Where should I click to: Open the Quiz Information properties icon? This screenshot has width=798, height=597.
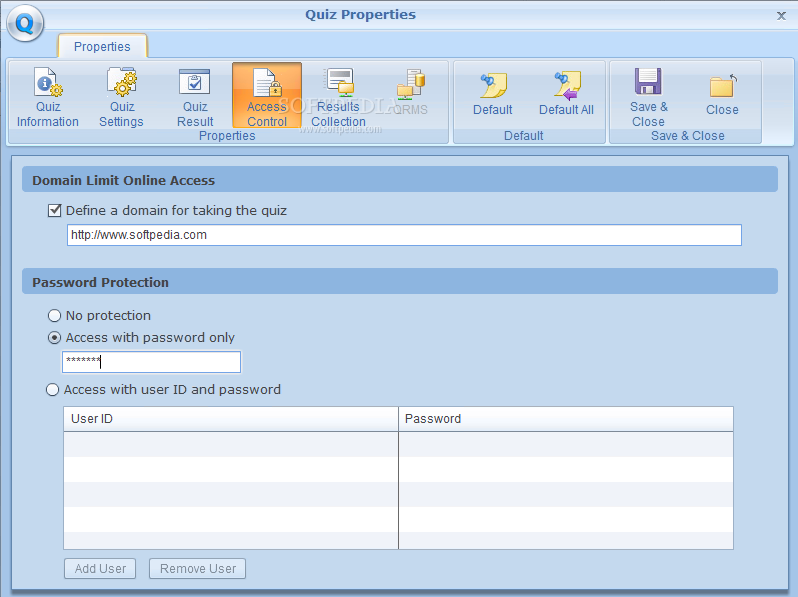click(48, 97)
